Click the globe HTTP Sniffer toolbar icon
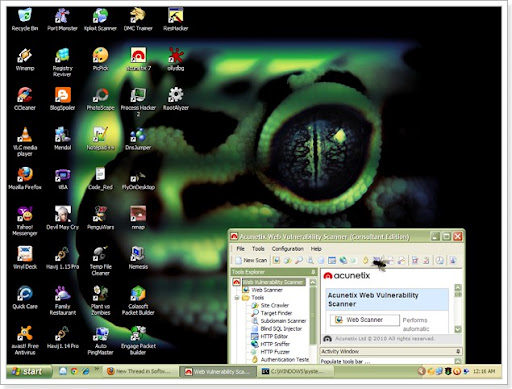This screenshot has width=512, height=389. coord(343,260)
